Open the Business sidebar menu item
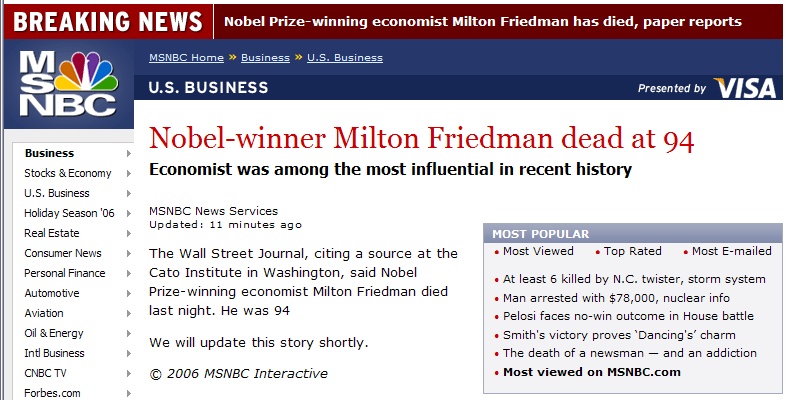Viewport: 790px width, 400px height. (x=49, y=153)
